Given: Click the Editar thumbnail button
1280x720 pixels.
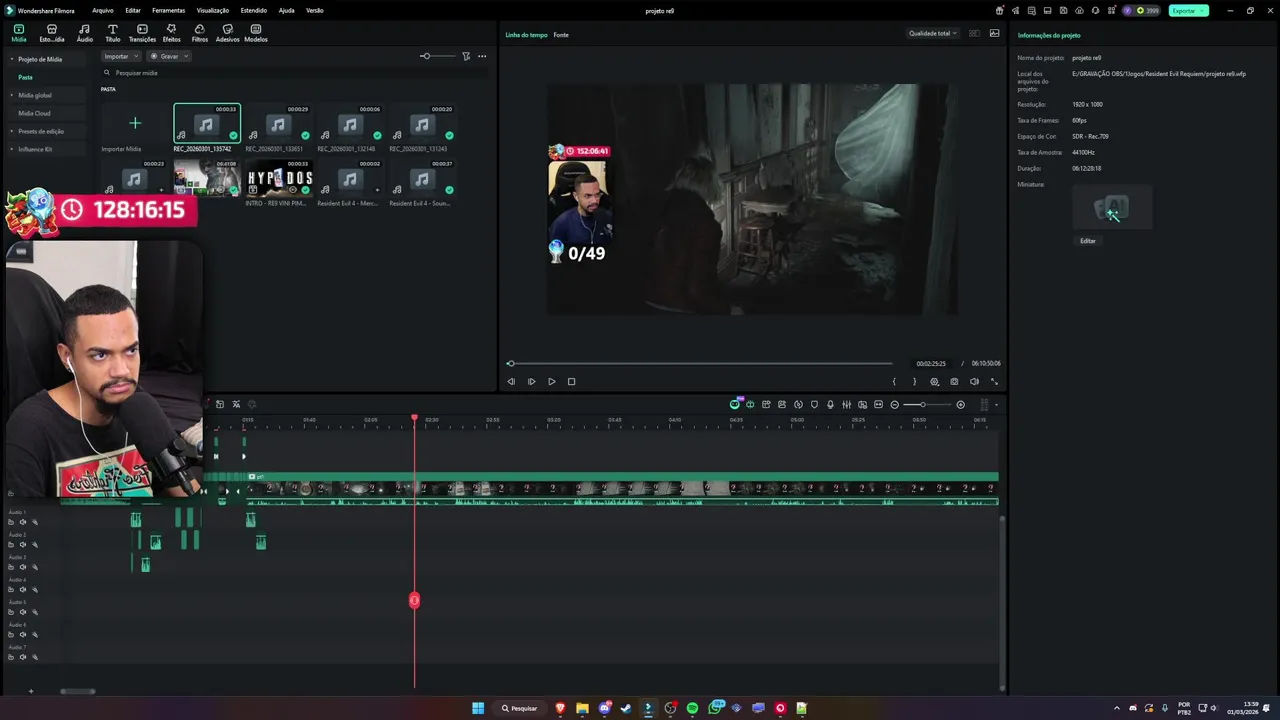Looking at the screenshot, I should pyautogui.click(x=1088, y=241).
